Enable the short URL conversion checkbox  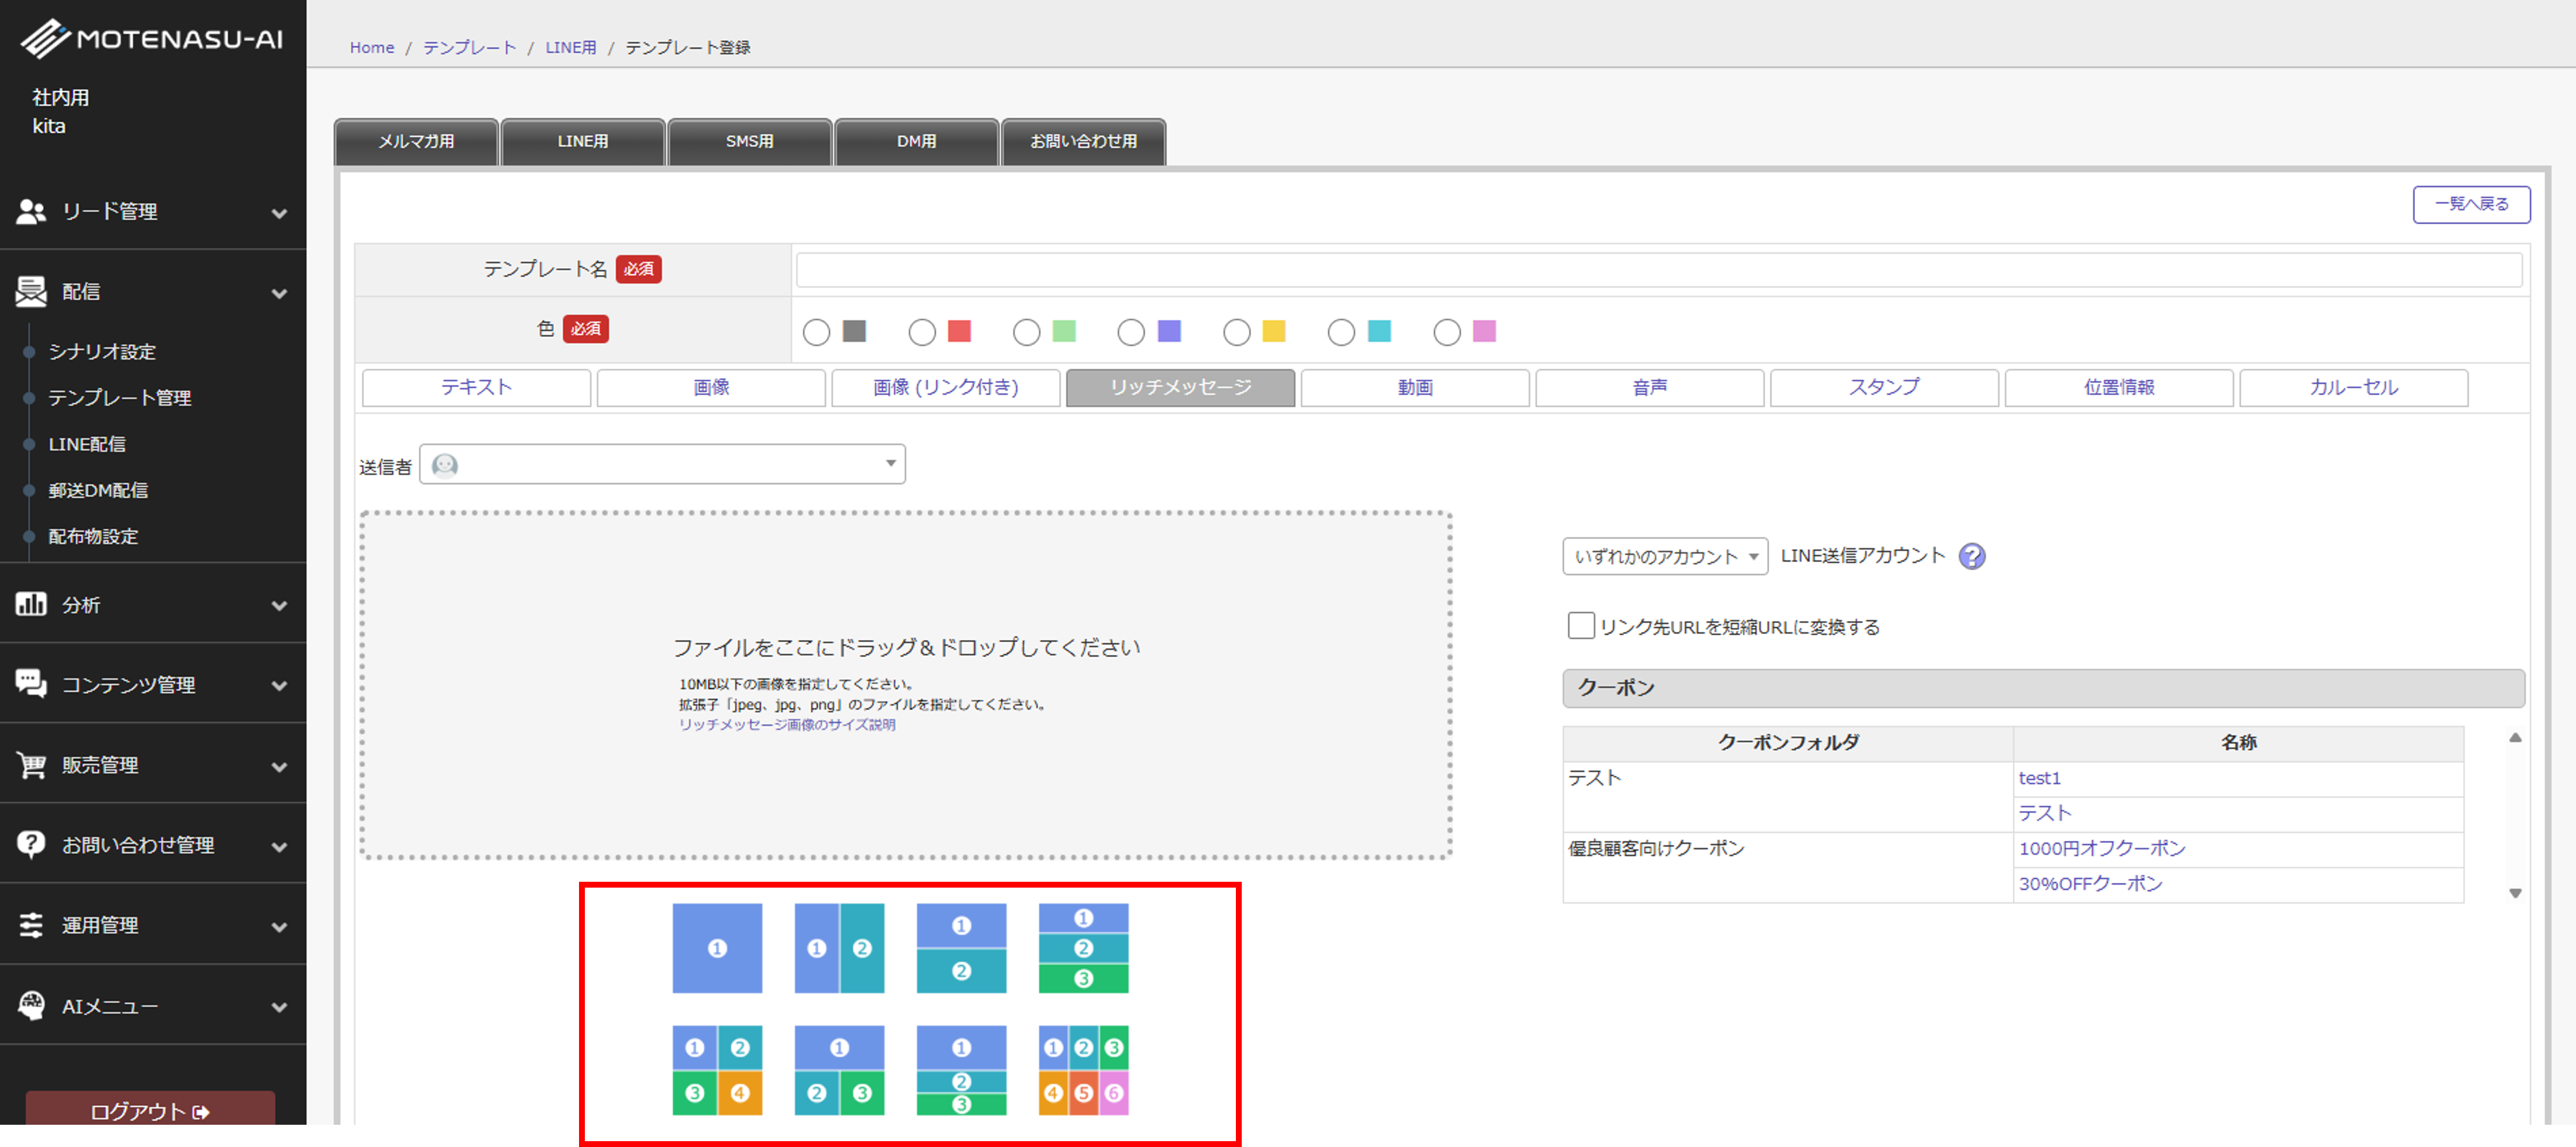[x=1580, y=626]
